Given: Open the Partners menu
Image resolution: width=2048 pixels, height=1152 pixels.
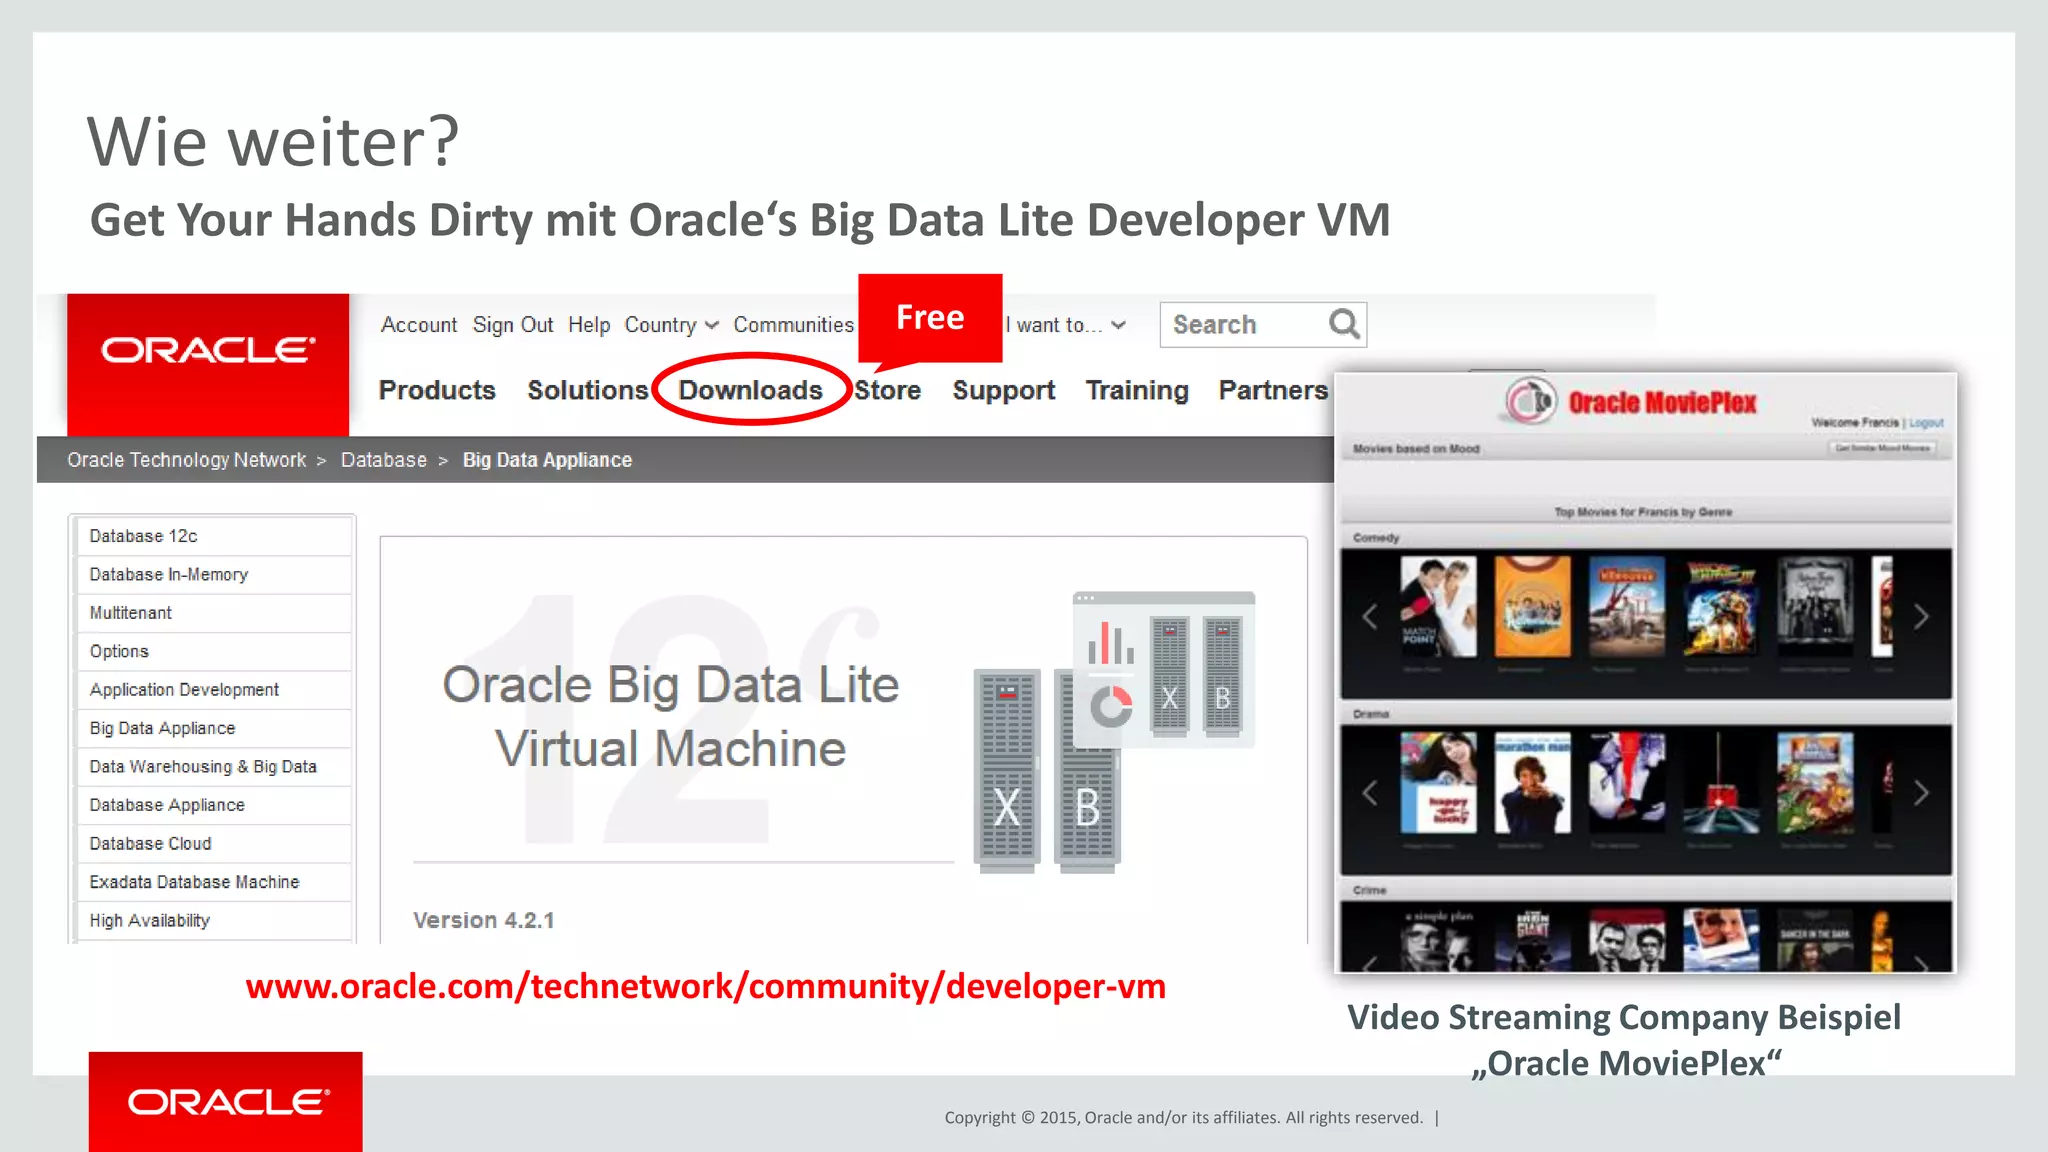Looking at the screenshot, I should tap(1273, 390).
